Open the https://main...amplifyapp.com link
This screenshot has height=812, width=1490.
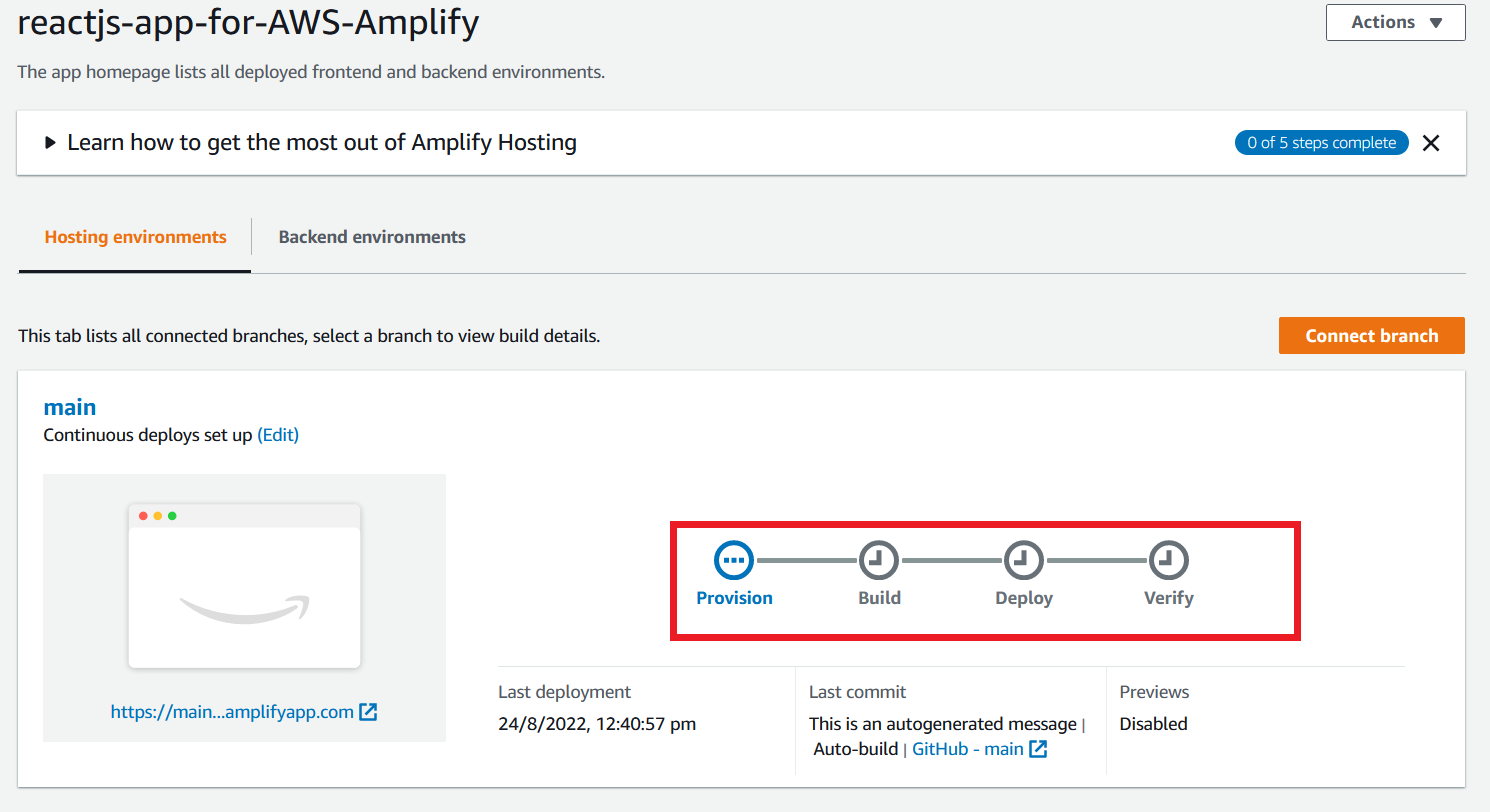click(x=232, y=712)
